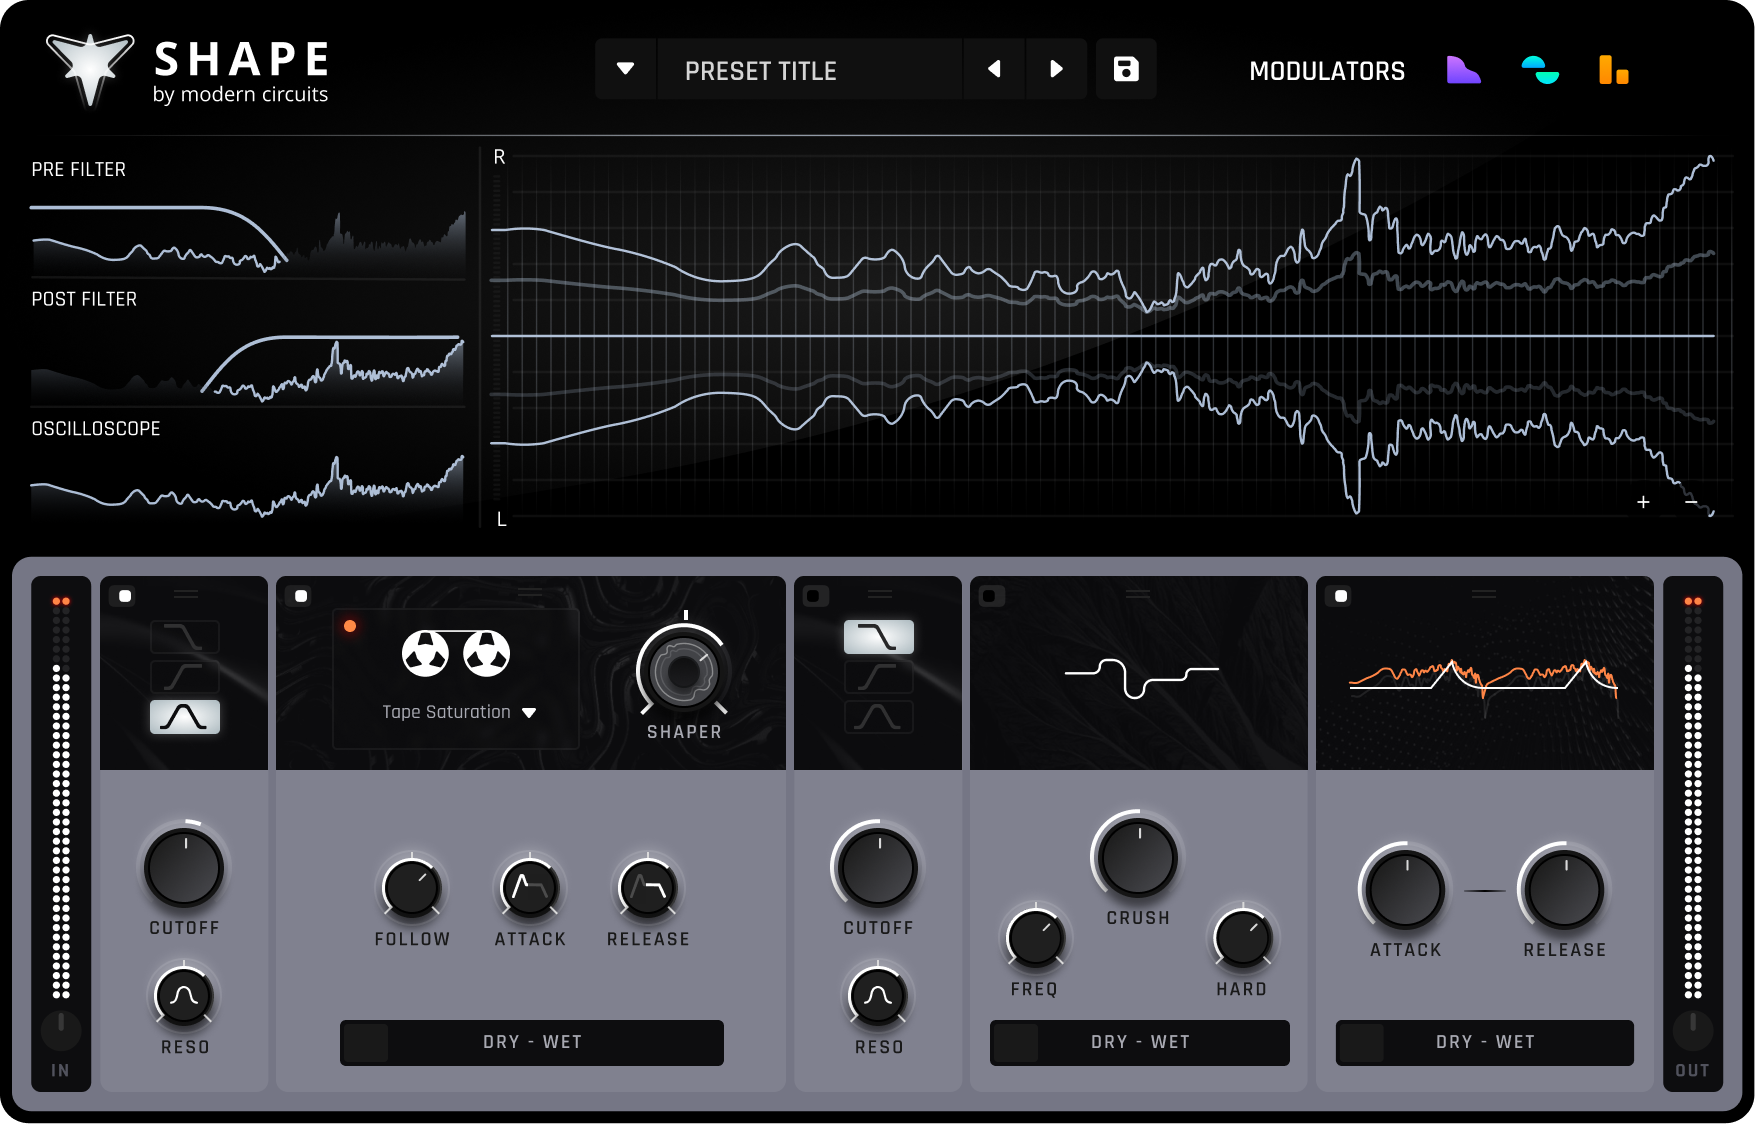Open the cyan LFO modulator

(1540, 70)
